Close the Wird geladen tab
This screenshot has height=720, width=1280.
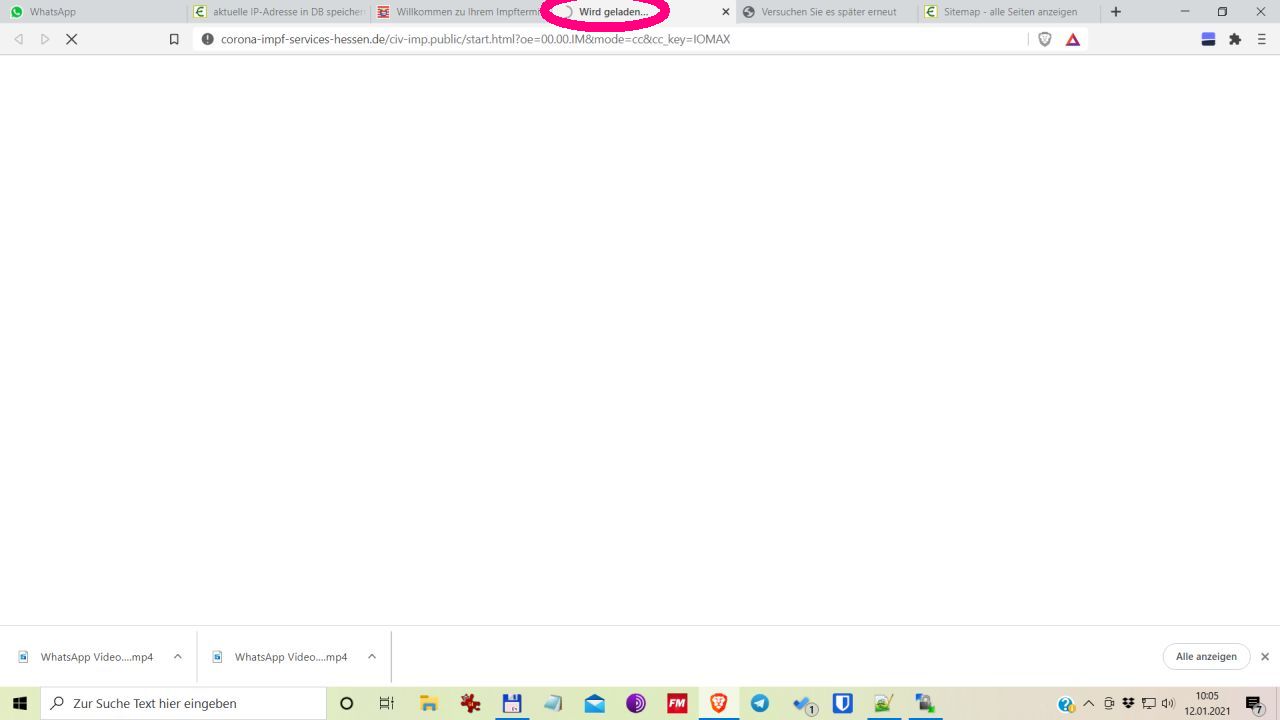[726, 12]
